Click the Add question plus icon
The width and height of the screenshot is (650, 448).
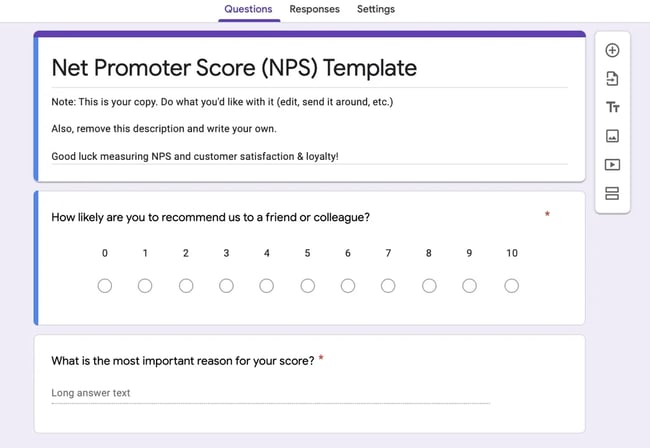point(612,50)
